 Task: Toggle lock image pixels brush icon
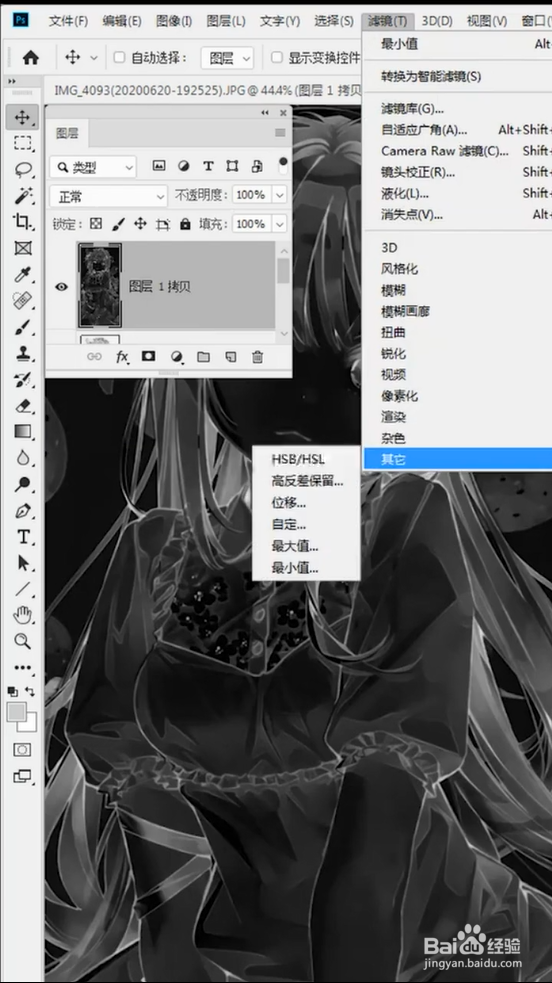pyautogui.click(x=118, y=224)
